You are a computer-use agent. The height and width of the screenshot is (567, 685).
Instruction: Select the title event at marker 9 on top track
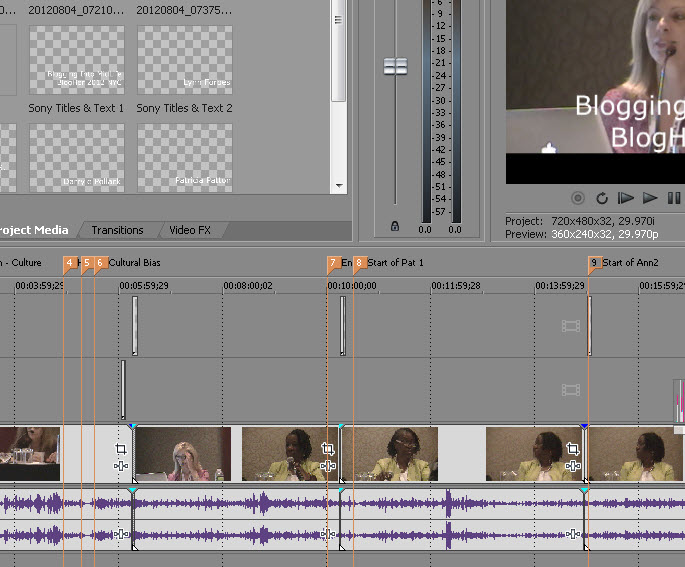point(590,326)
